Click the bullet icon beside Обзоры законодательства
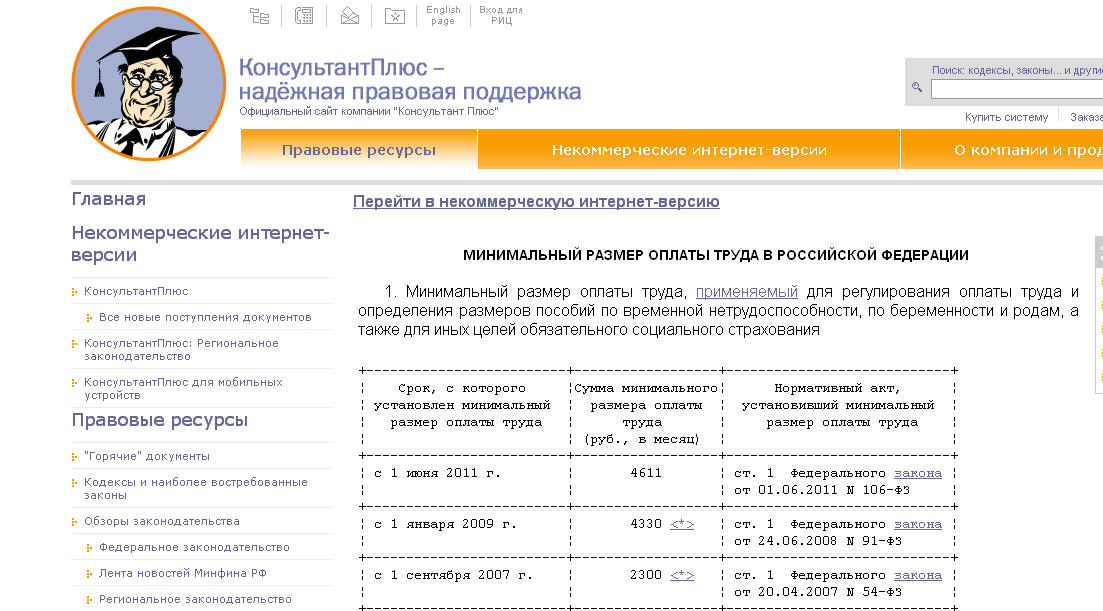This screenshot has width=1103, height=611. tap(75, 522)
